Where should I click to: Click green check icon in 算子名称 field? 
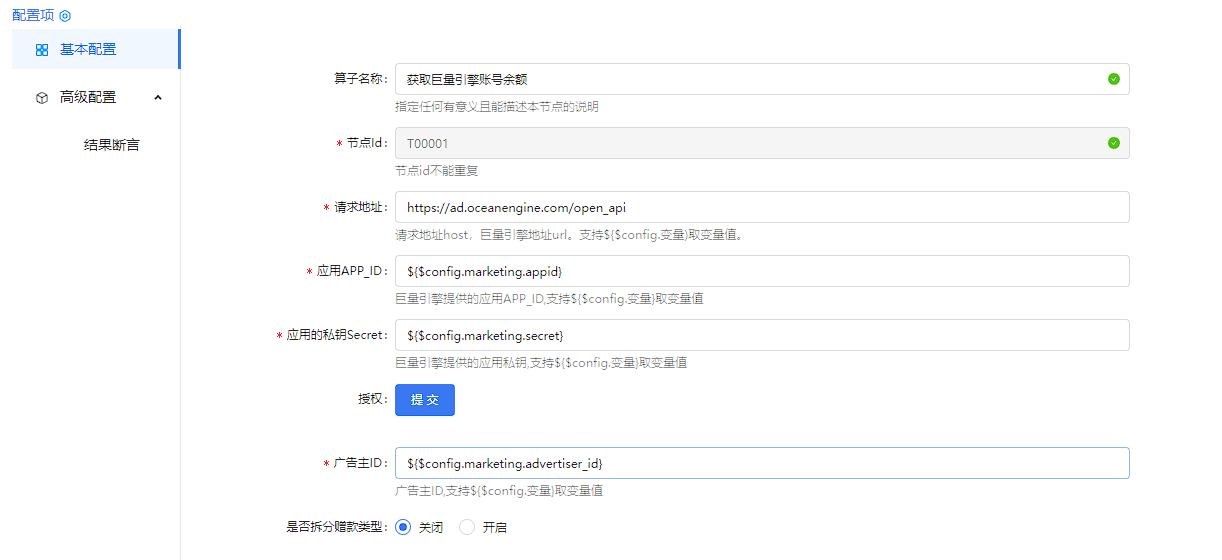coord(1113,79)
